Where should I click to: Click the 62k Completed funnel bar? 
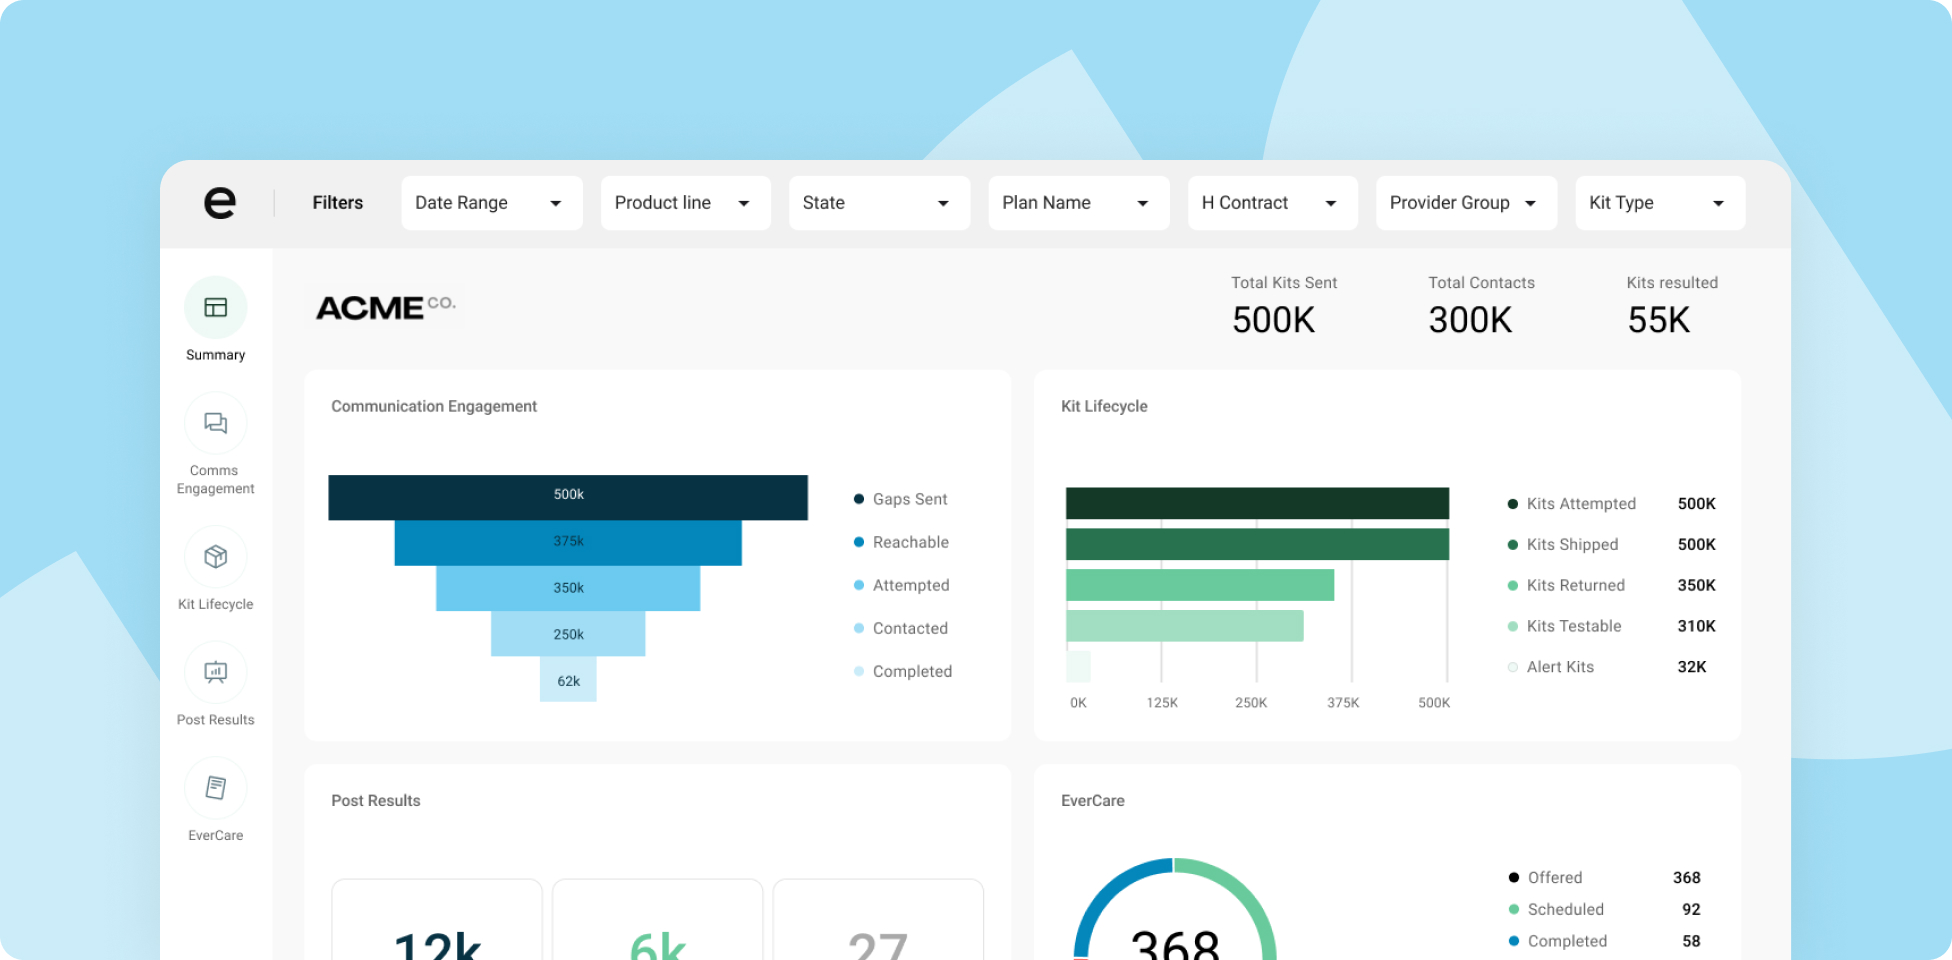coord(568,679)
